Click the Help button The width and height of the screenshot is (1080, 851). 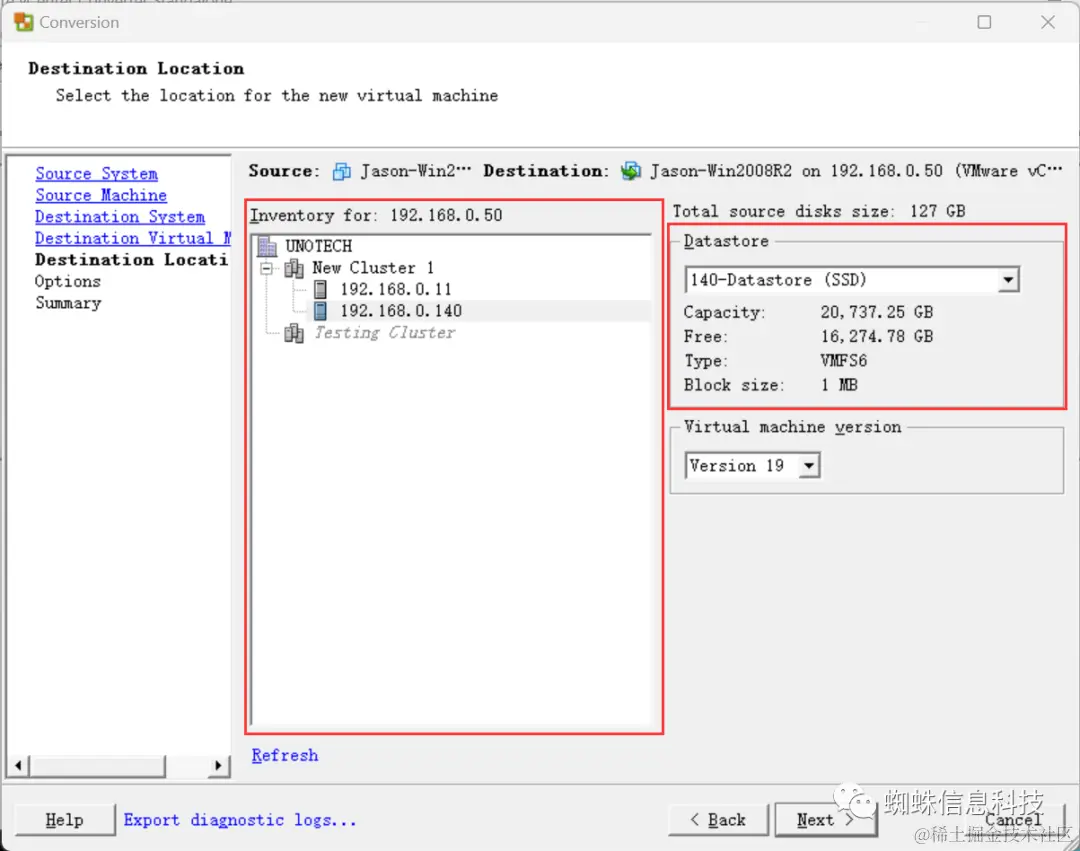[64, 820]
